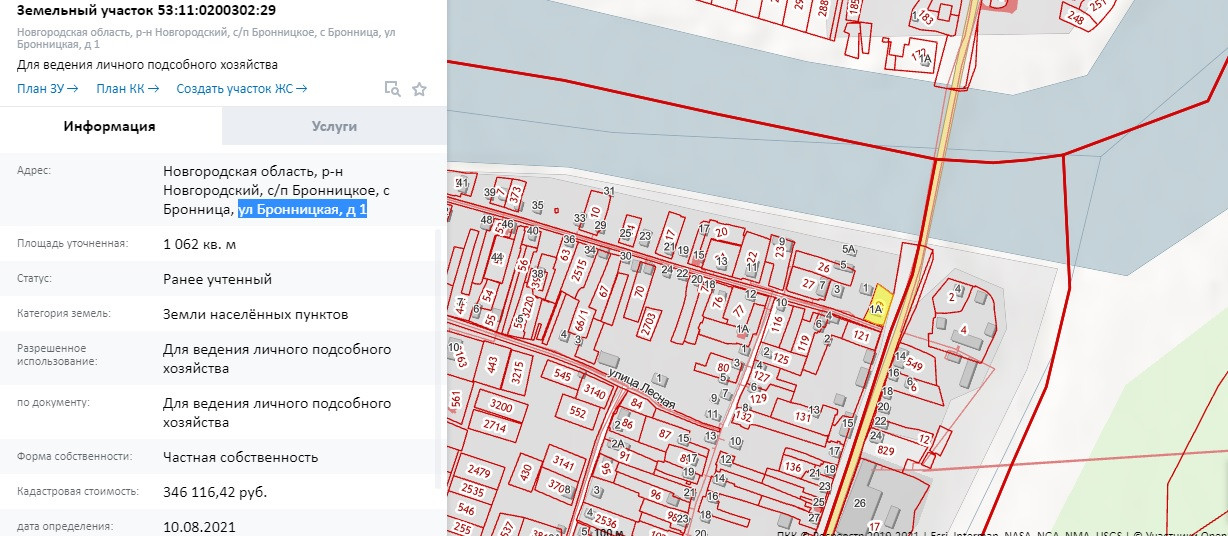Click ownership value Частная собственность
The image size is (1228, 536).
(x=241, y=457)
